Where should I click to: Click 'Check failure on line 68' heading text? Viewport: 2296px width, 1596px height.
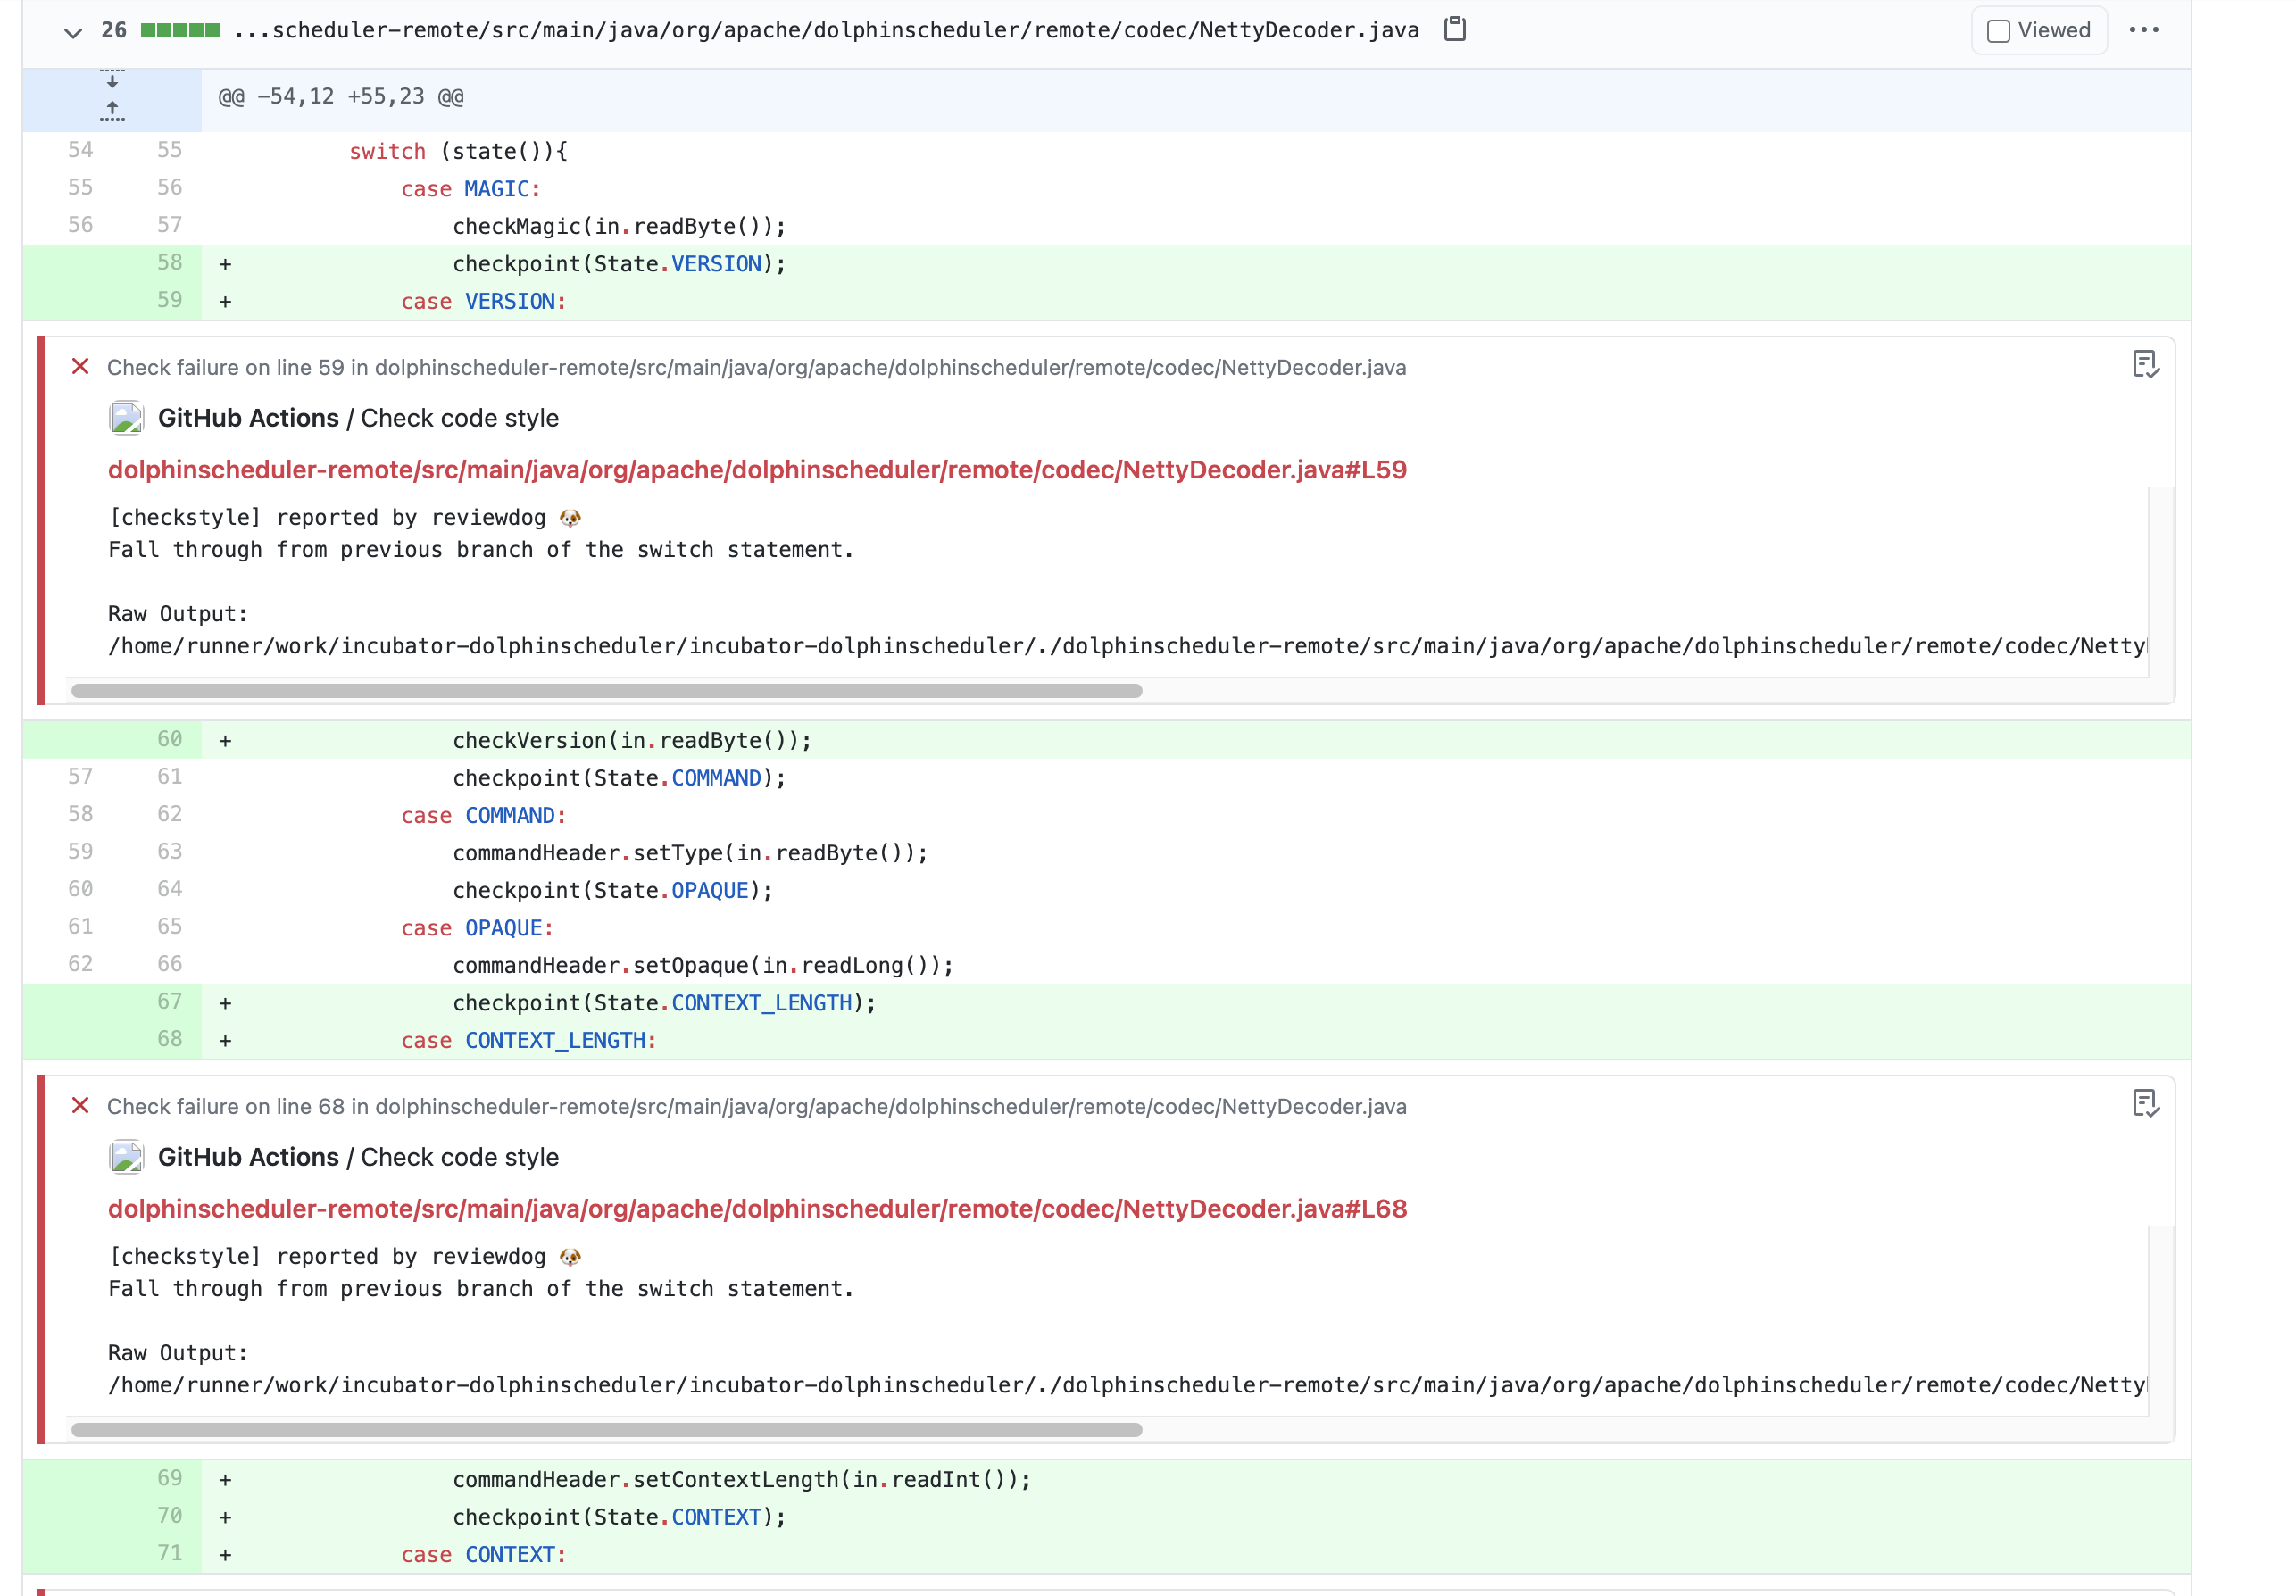pyautogui.click(x=756, y=1106)
